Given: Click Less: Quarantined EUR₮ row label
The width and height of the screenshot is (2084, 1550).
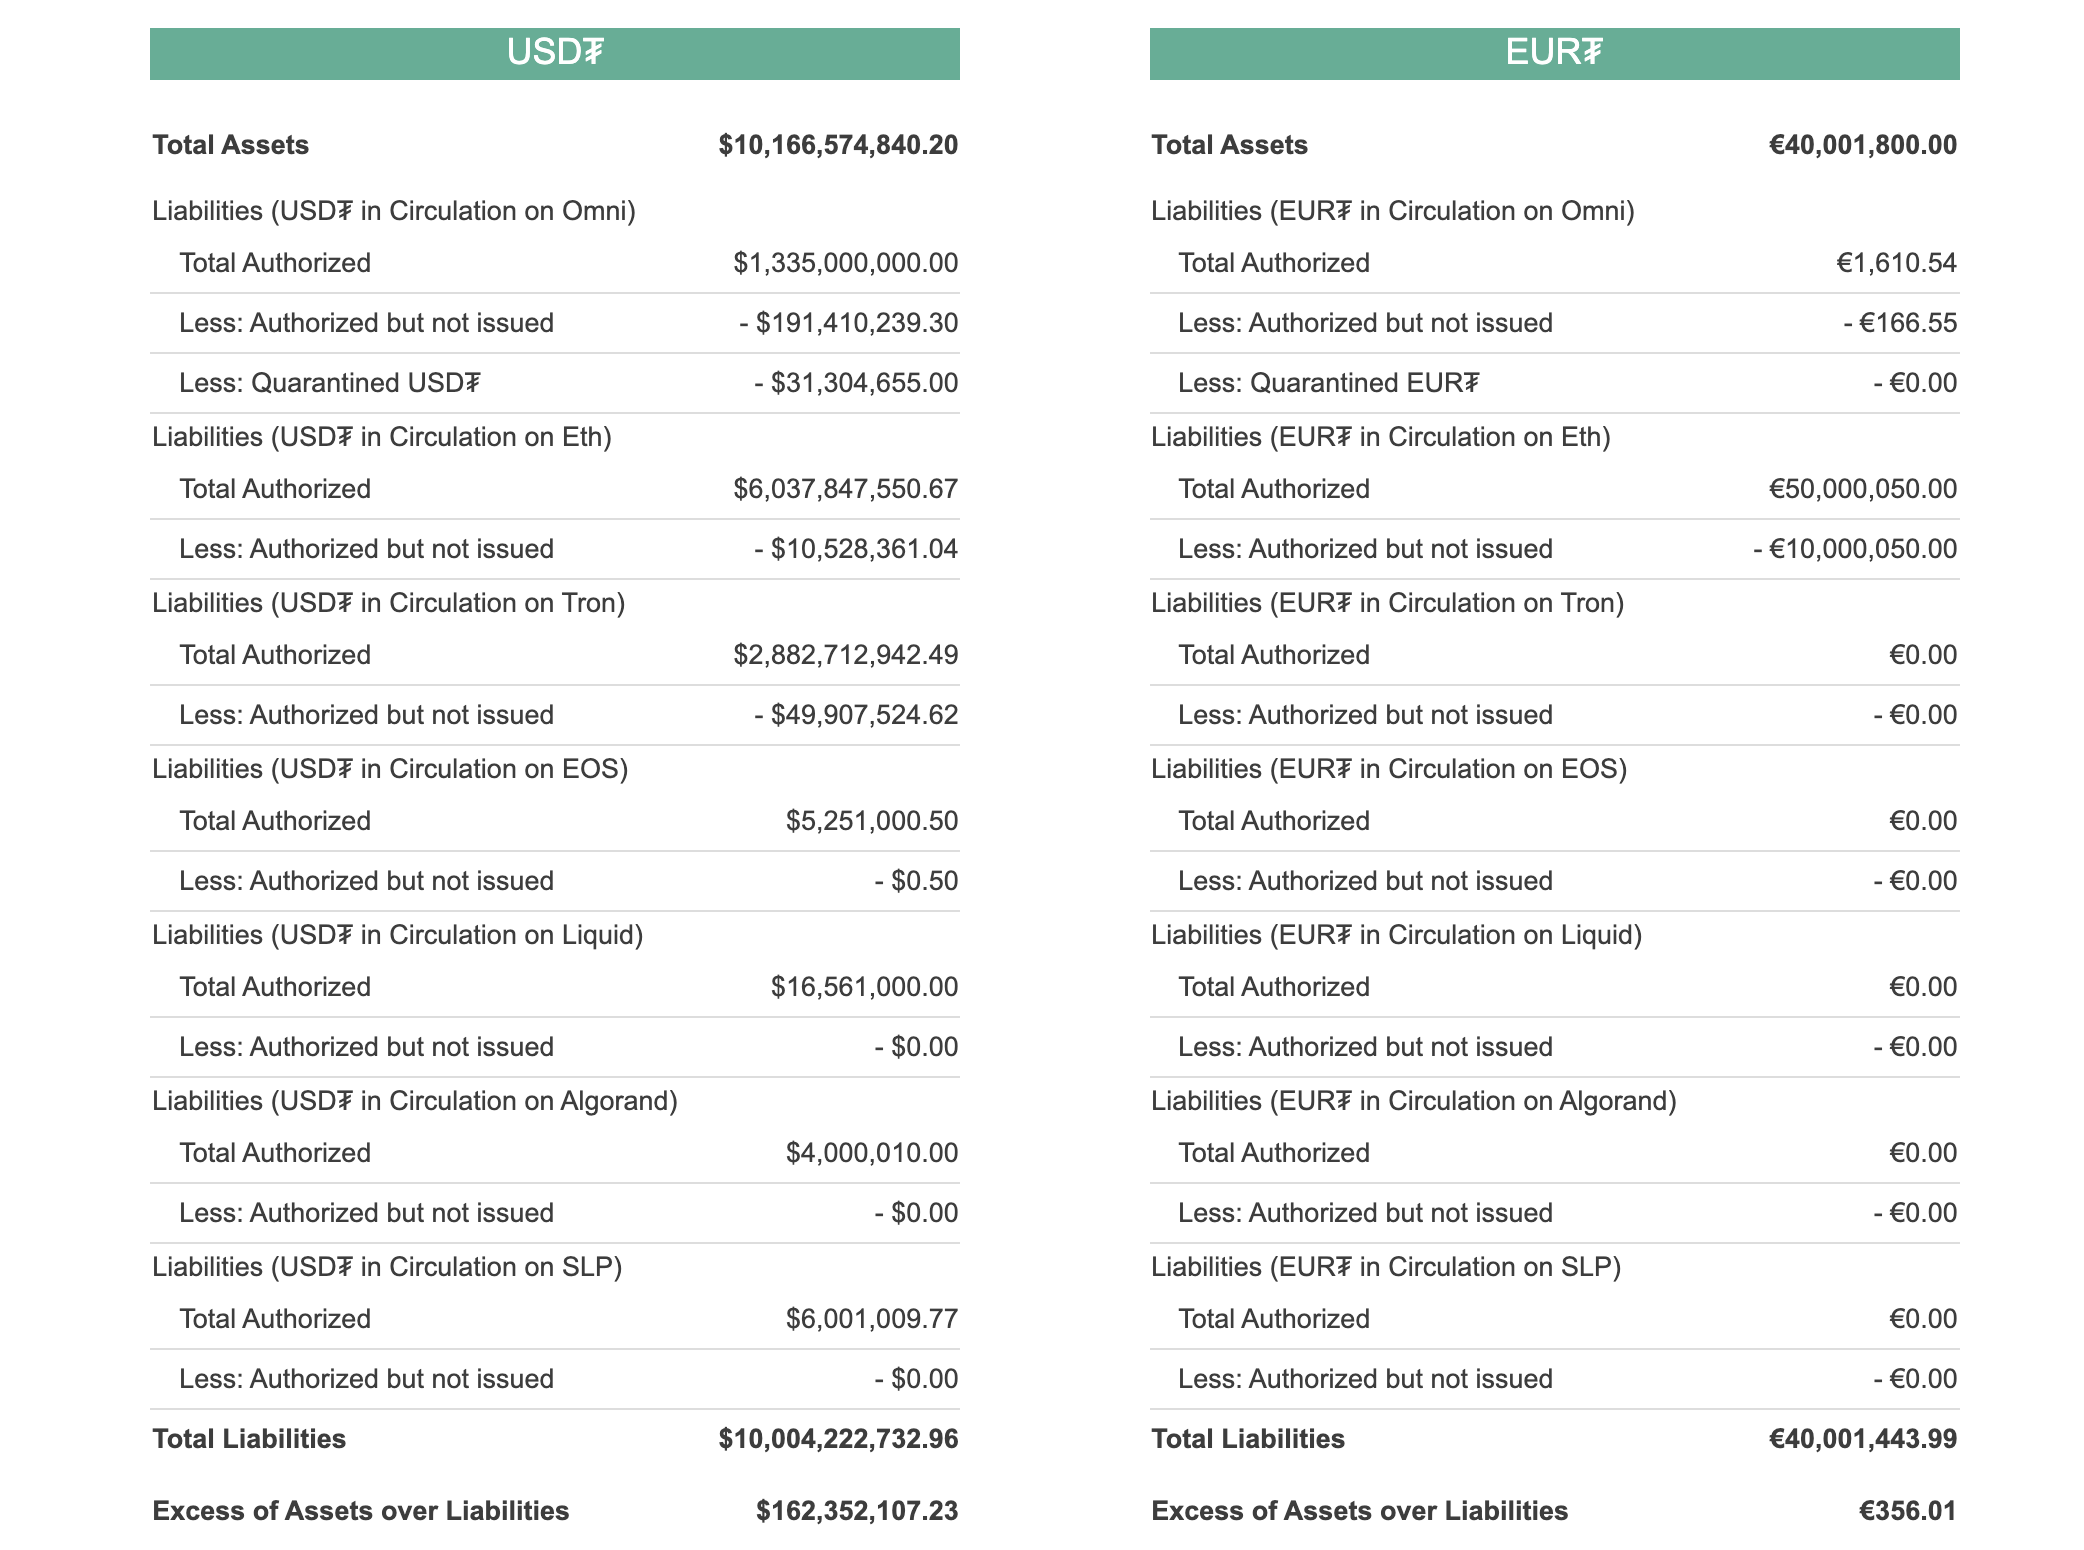Looking at the screenshot, I should pyautogui.click(x=1329, y=383).
